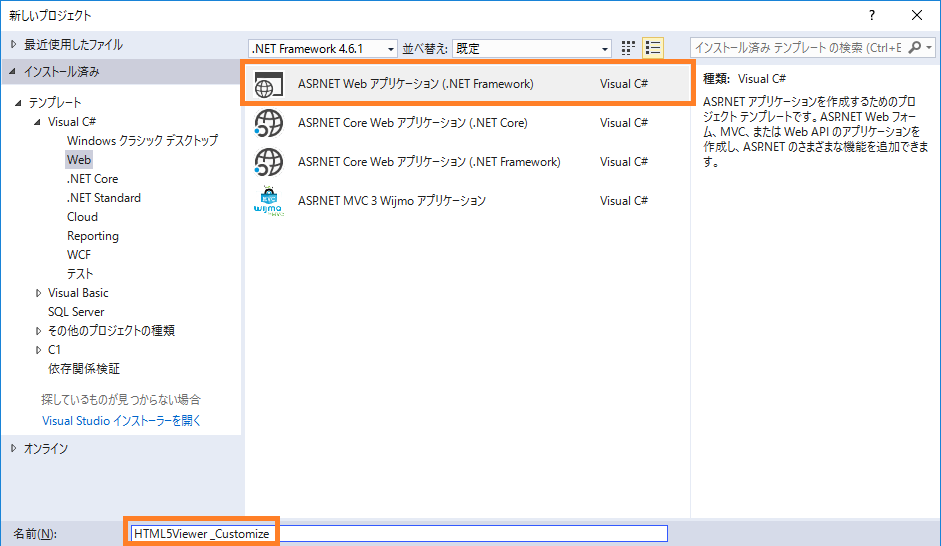Click ASP.NET Core (.NET Framework) template icon
The image size is (941, 546).
point(268,162)
